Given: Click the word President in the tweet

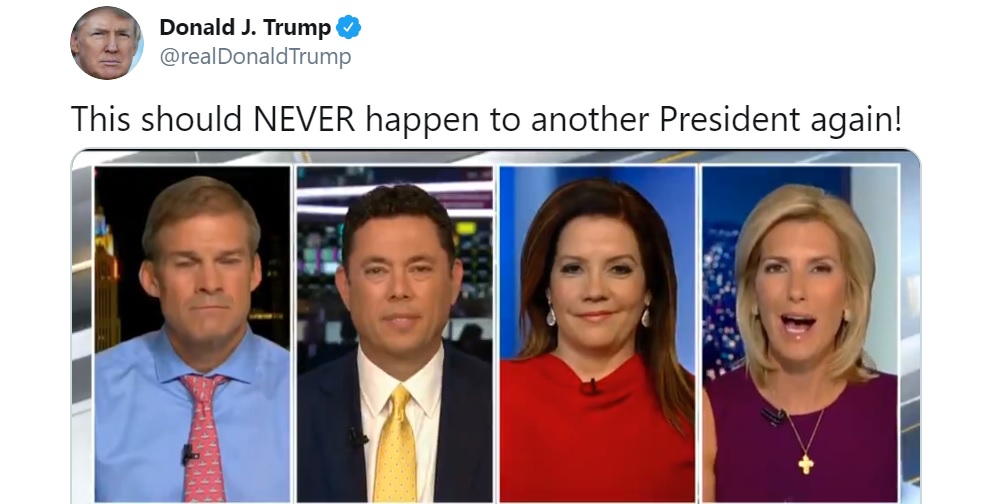Looking at the screenshot, I should [729, 119].
